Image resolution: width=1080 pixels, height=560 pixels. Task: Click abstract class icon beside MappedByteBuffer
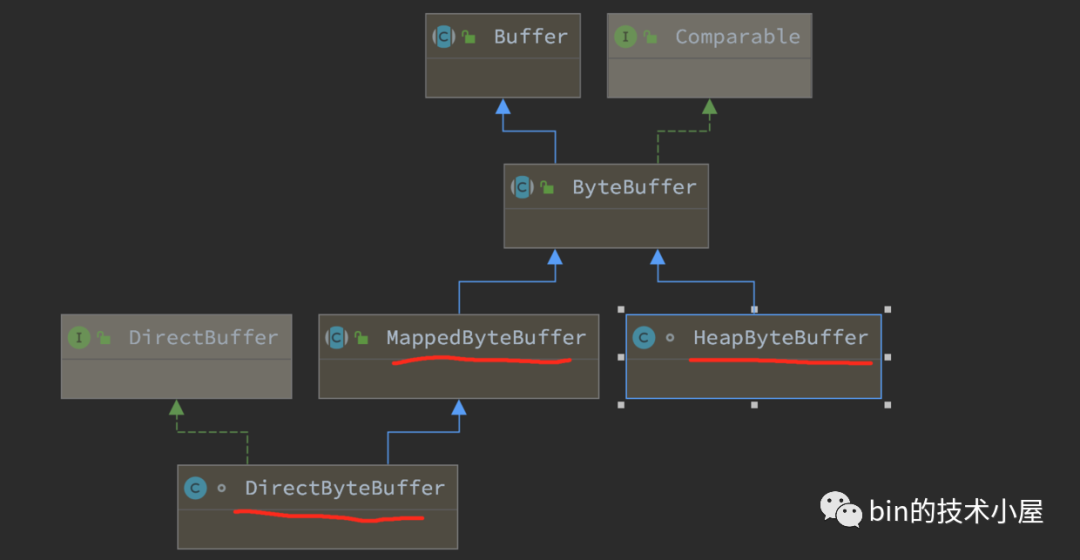337,338
